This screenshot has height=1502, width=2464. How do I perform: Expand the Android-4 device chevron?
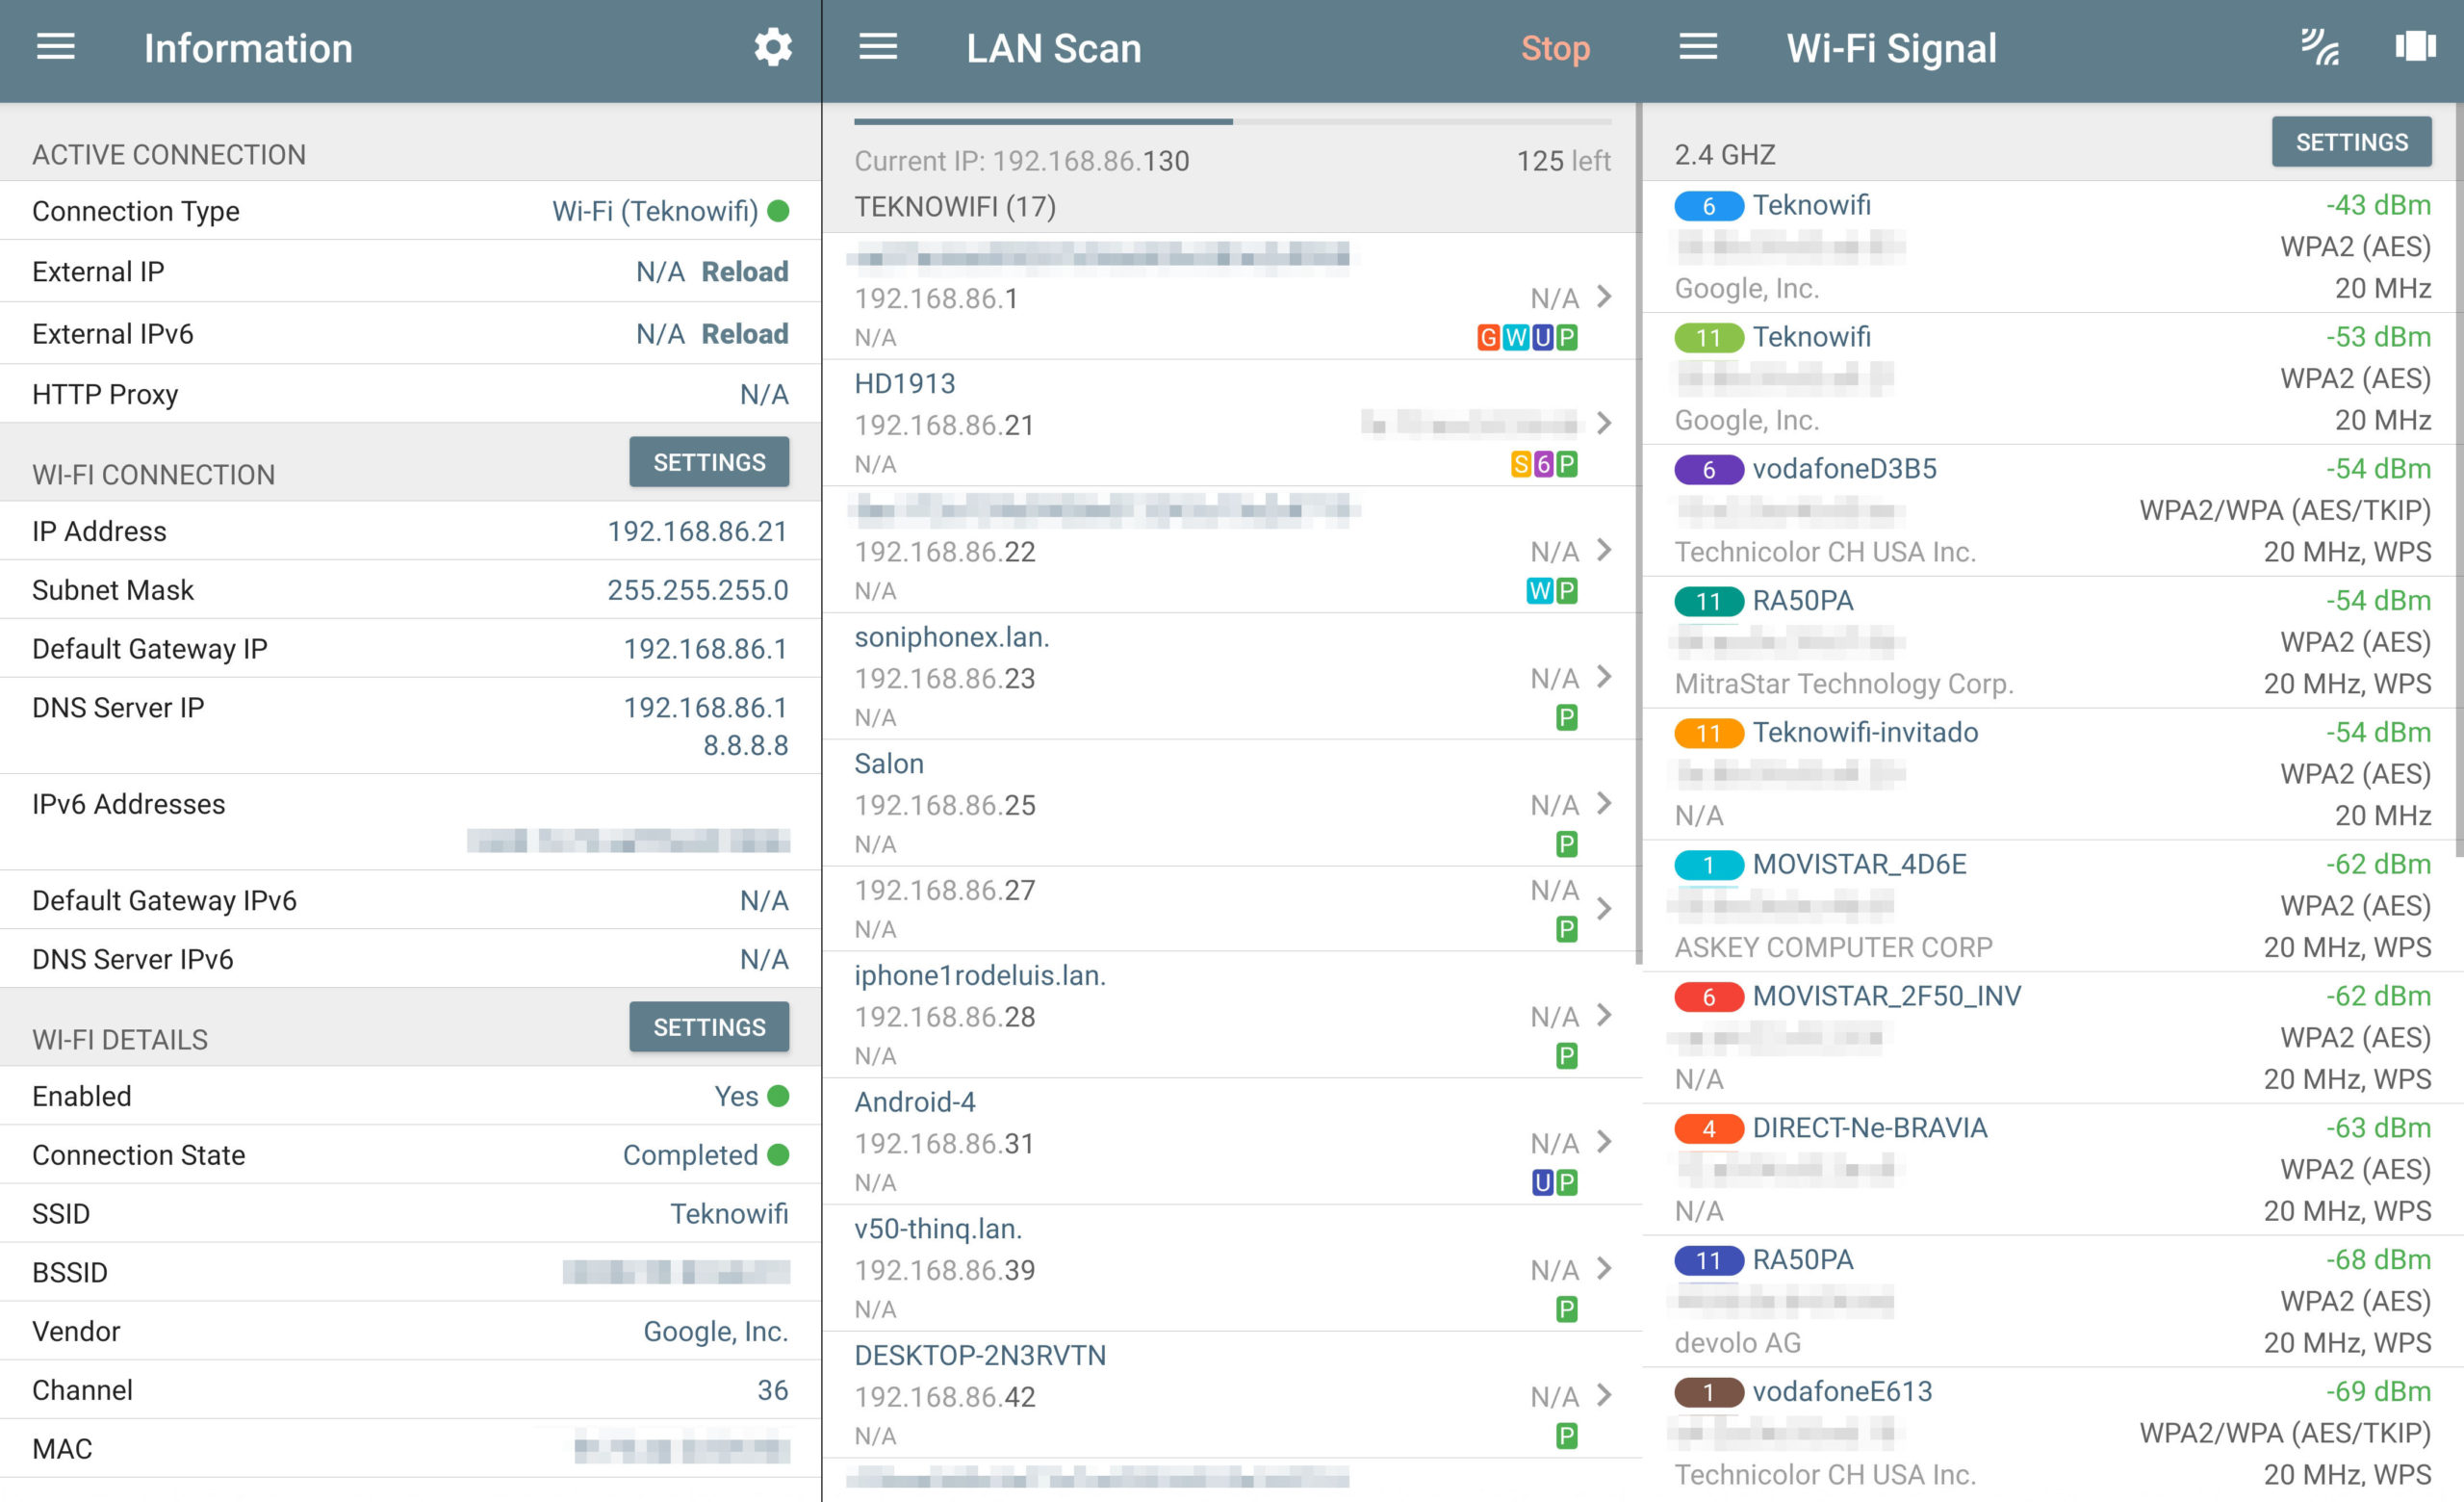click(1604, 1141)
